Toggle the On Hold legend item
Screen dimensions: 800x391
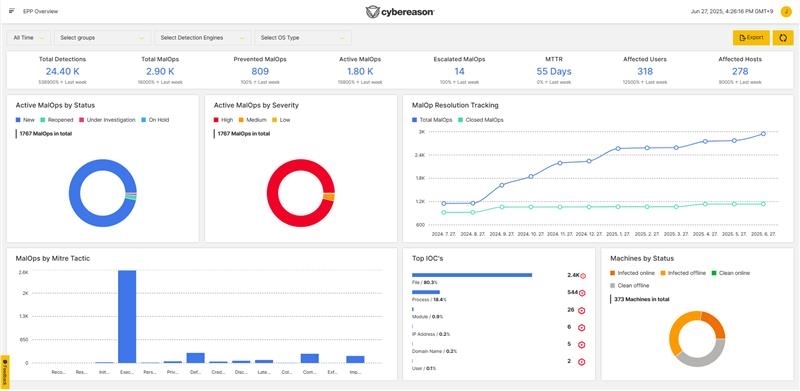tap(155, 120)
